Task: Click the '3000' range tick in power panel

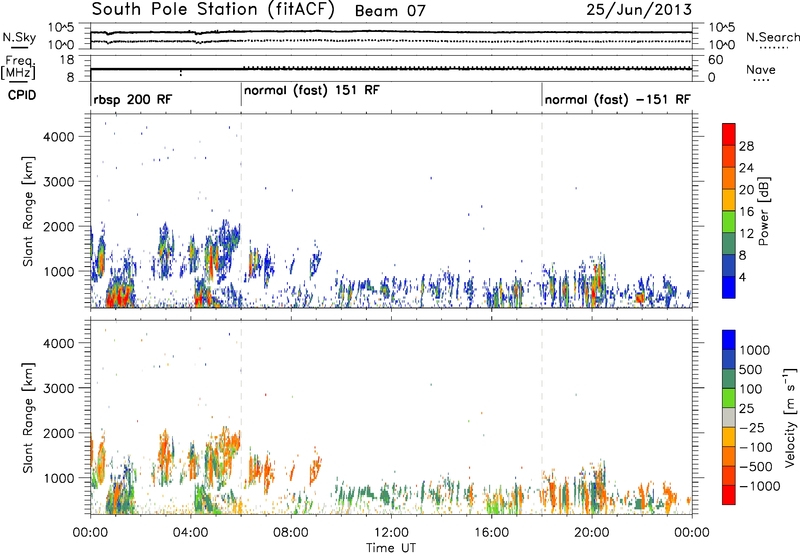Action: click(x=59, y=182)
